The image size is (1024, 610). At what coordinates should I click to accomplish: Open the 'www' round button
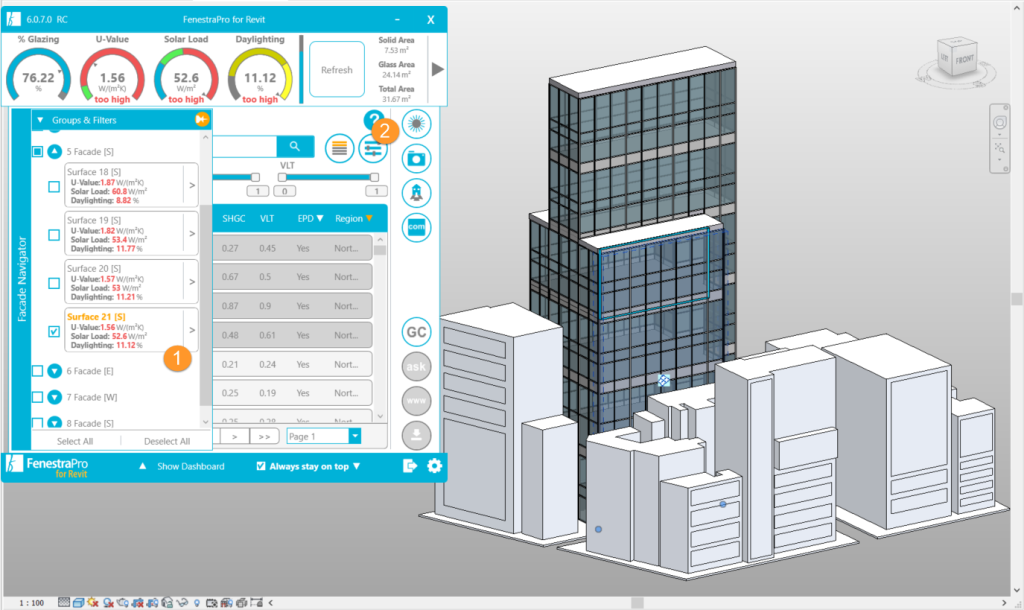coord(416,400)
